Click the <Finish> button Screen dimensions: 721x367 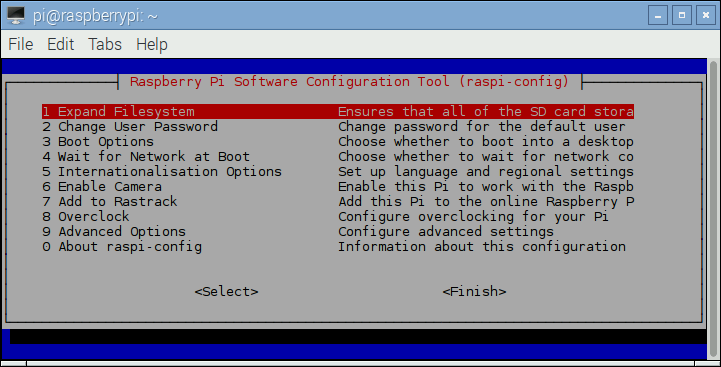click(x=474, y=292)
